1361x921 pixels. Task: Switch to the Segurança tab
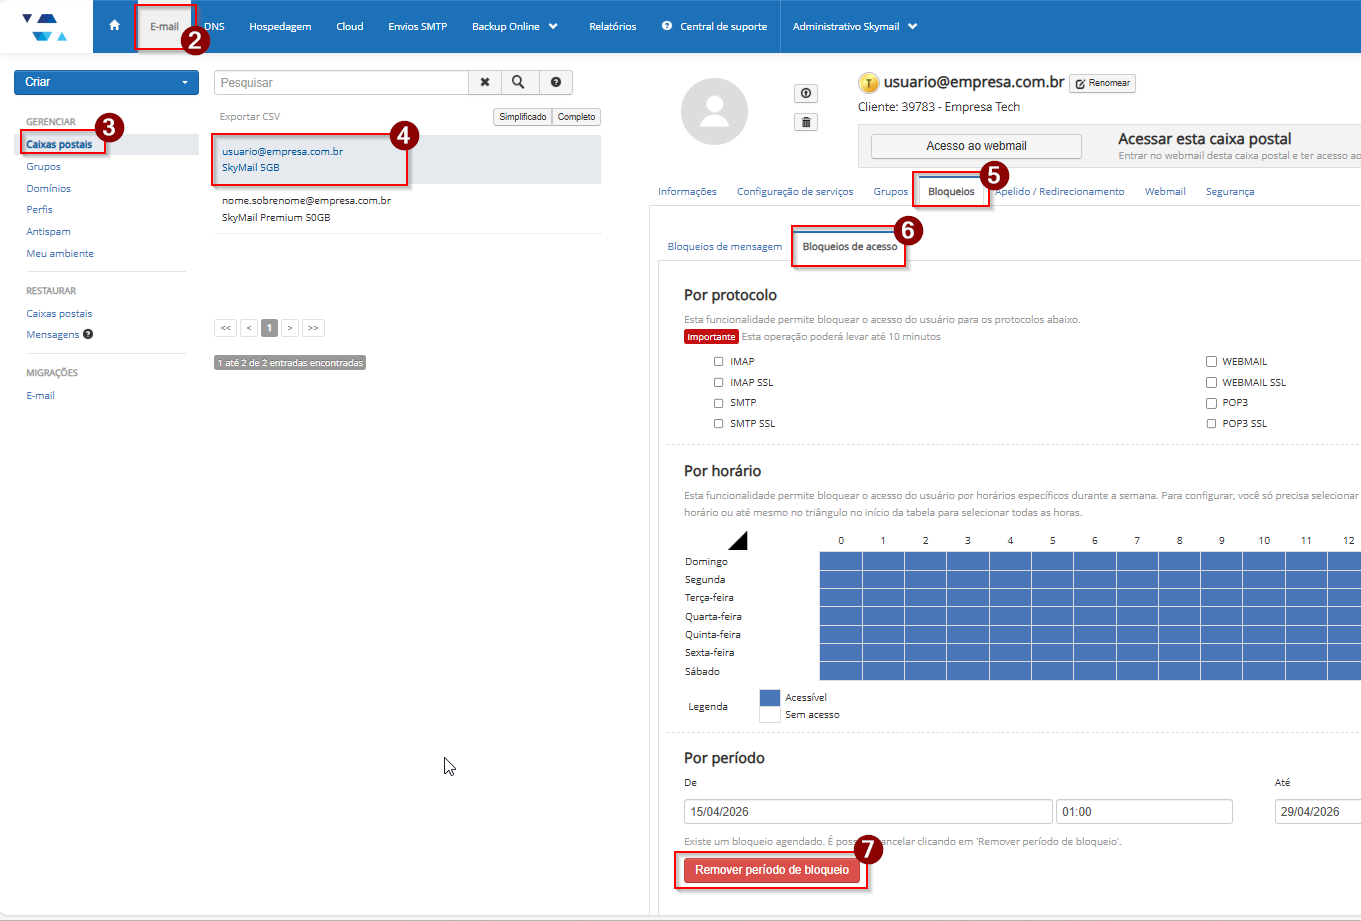1229,191
